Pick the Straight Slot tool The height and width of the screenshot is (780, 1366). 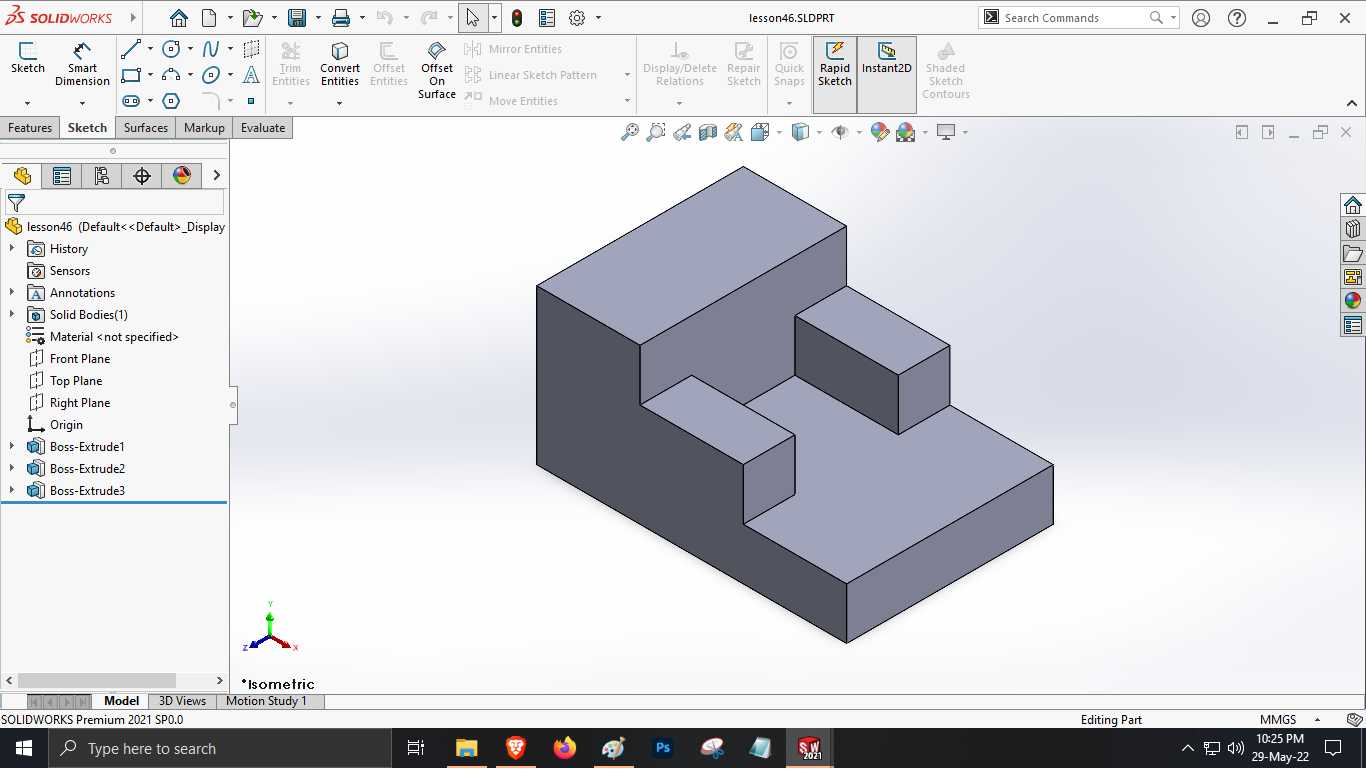(x=131, y=101)
